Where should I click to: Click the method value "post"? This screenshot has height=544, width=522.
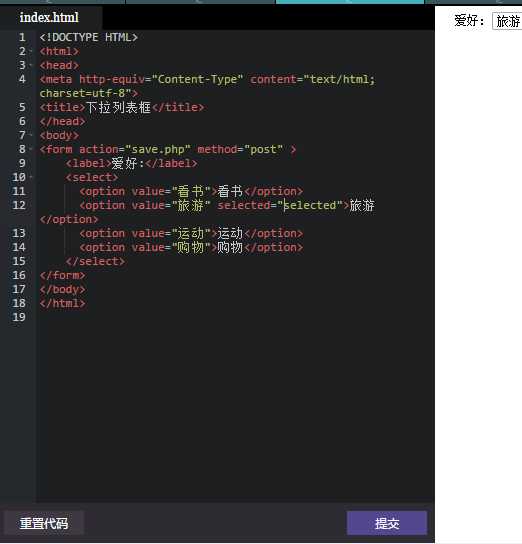(264, 150)
